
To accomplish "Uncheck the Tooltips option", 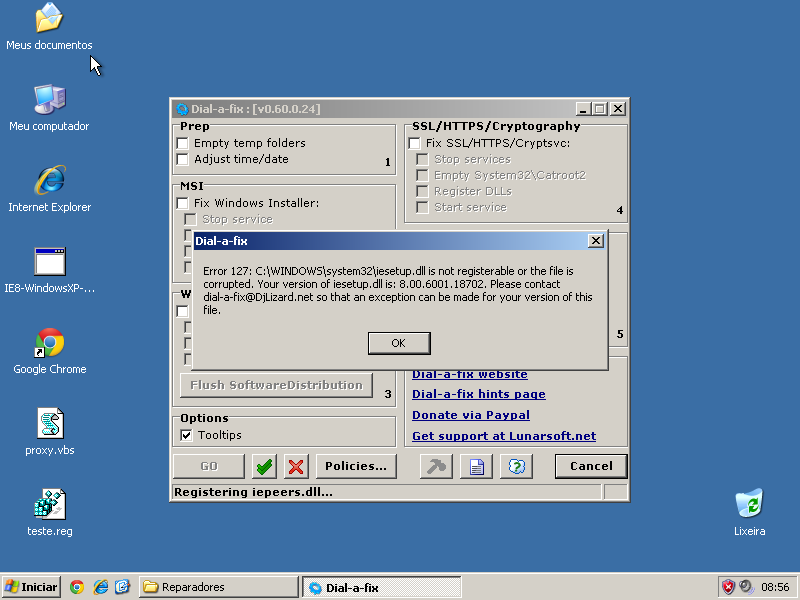I will pos(186,435).
